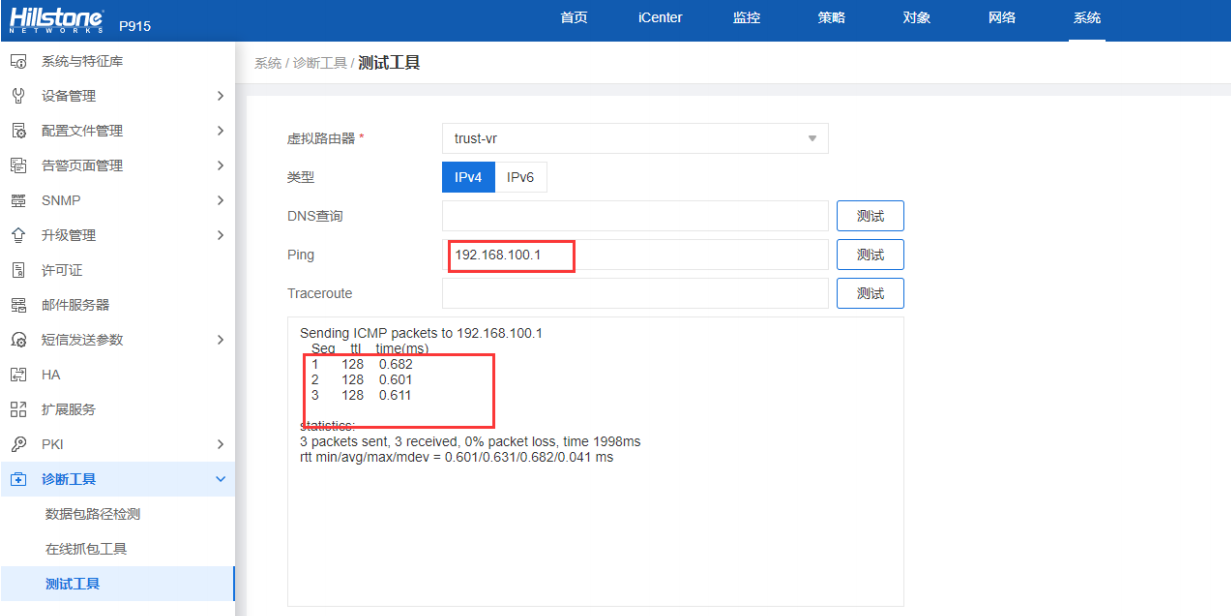Click the 升级管理 upload icon
This screenshot has height=616, width=1231.
click(18, 235)
